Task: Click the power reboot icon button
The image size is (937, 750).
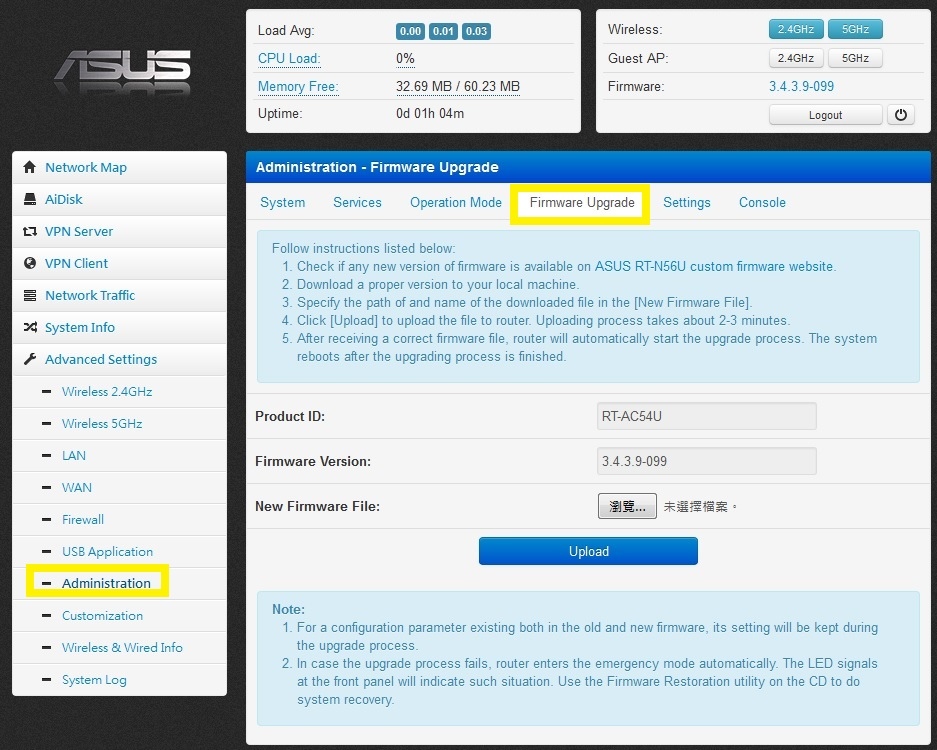Action: (x=901, y=115)
